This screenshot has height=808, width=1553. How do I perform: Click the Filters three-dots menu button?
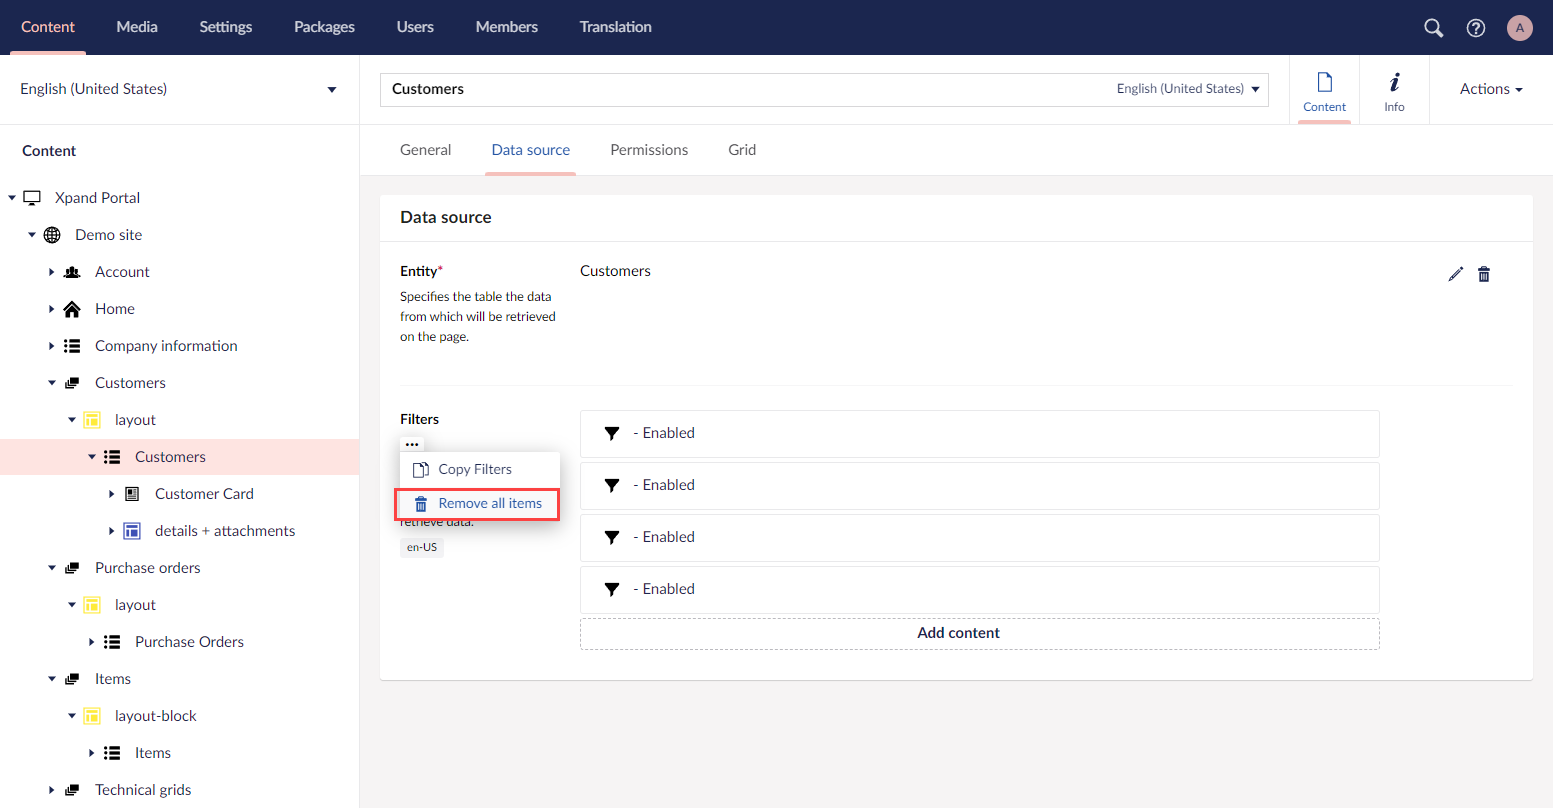(x=412, y=444)
